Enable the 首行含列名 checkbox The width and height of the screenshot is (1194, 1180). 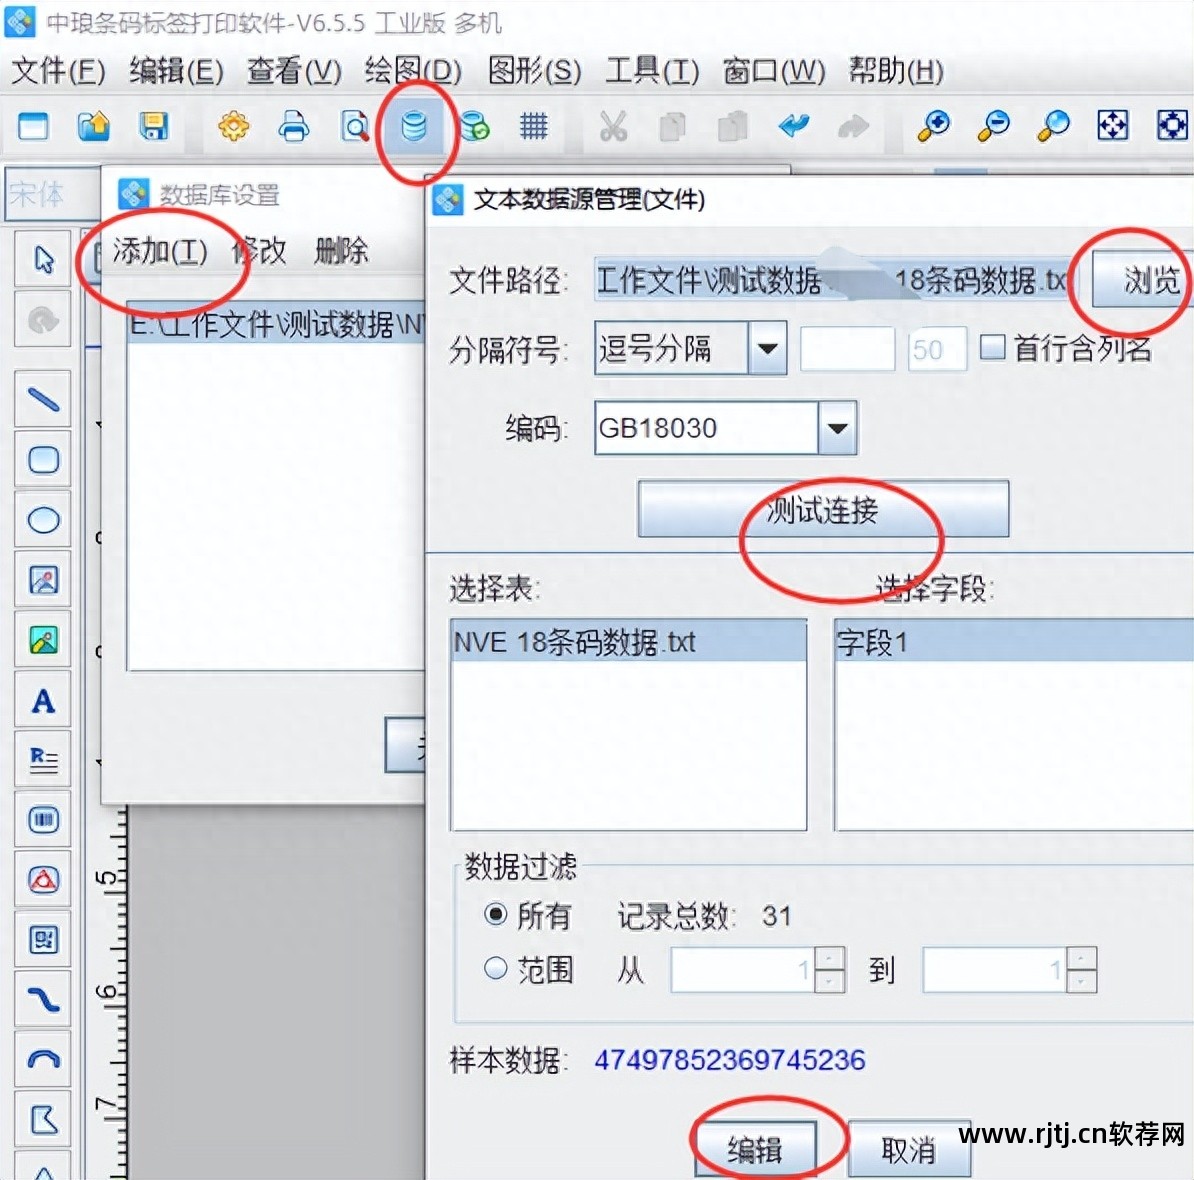pos(993,346)
